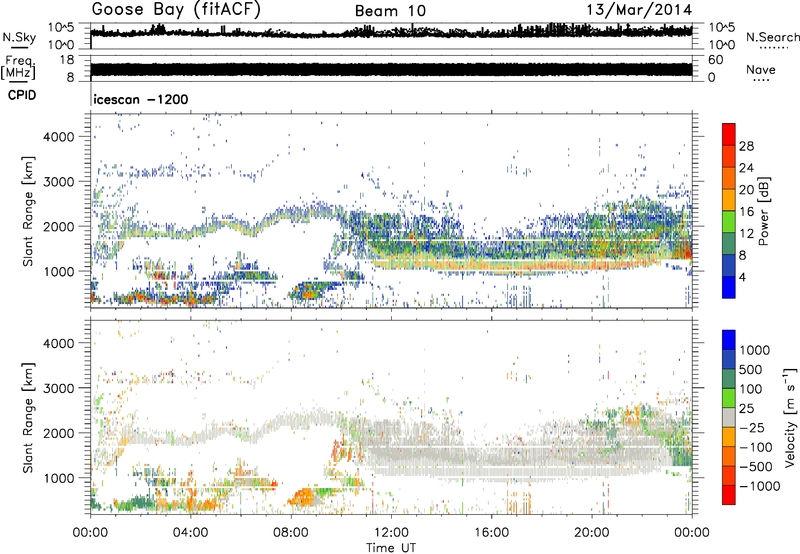This screenshot has width=800, height=554.
Task: Click the '28' tick on the Power scale
Action: point(746,146)
